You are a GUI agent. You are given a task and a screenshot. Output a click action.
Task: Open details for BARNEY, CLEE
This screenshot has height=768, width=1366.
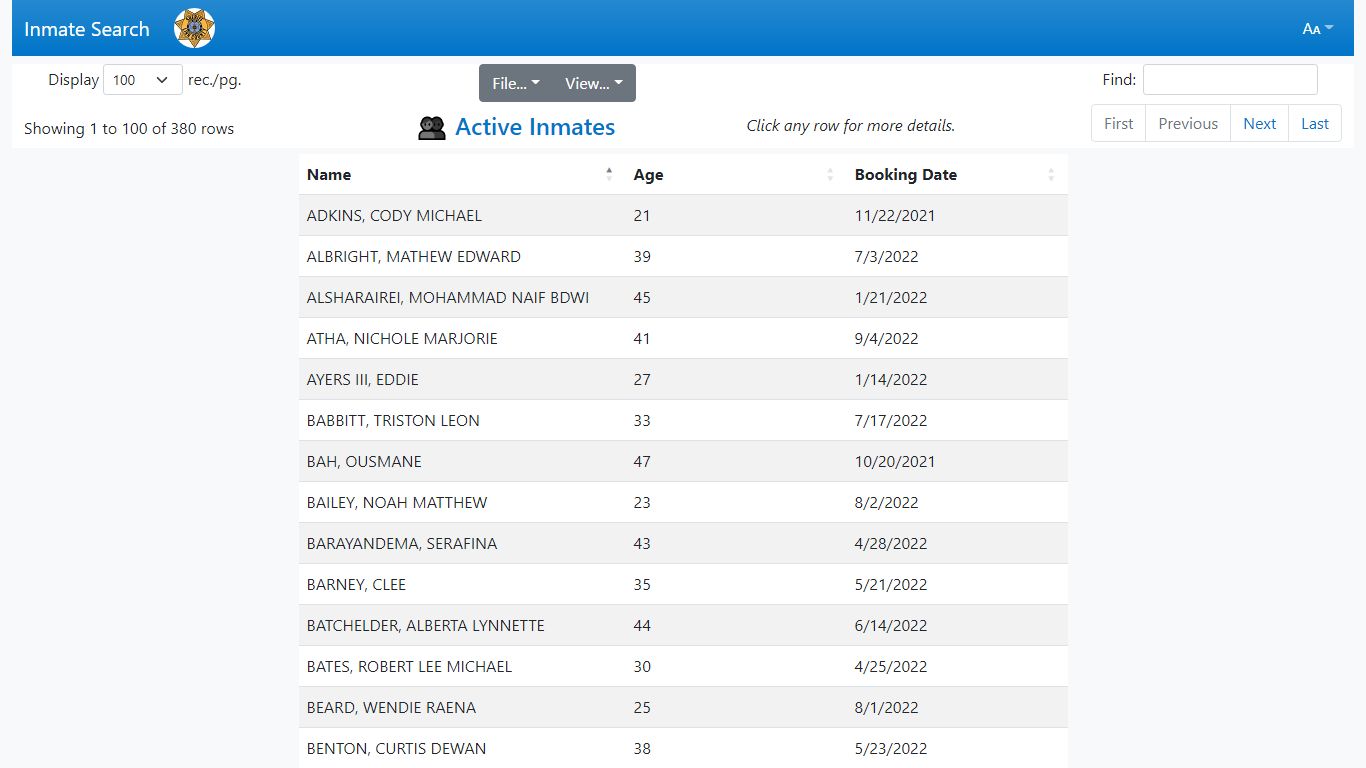683,584
